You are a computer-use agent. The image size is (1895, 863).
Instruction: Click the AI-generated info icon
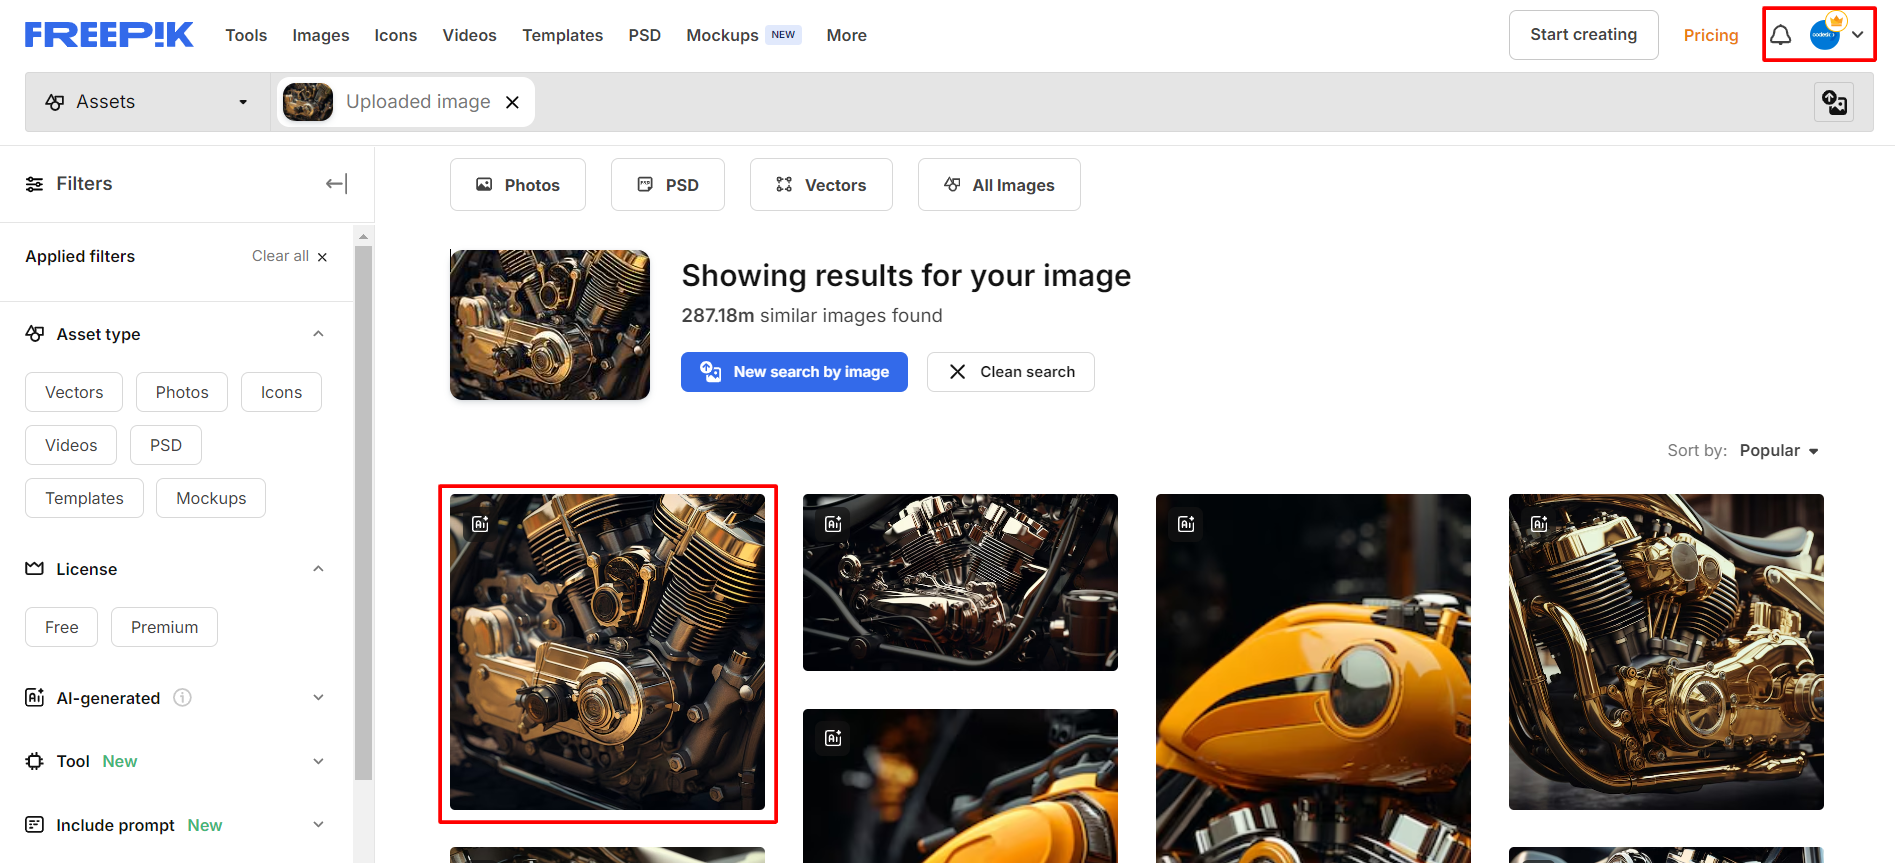(x=182, y=698)
